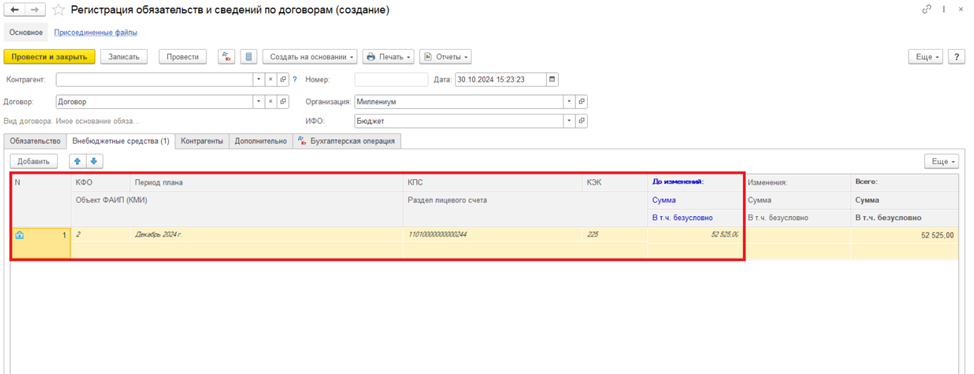Open help with the question mark button
The height and width of the screenshot is (374, 974).
coord(958,57)
